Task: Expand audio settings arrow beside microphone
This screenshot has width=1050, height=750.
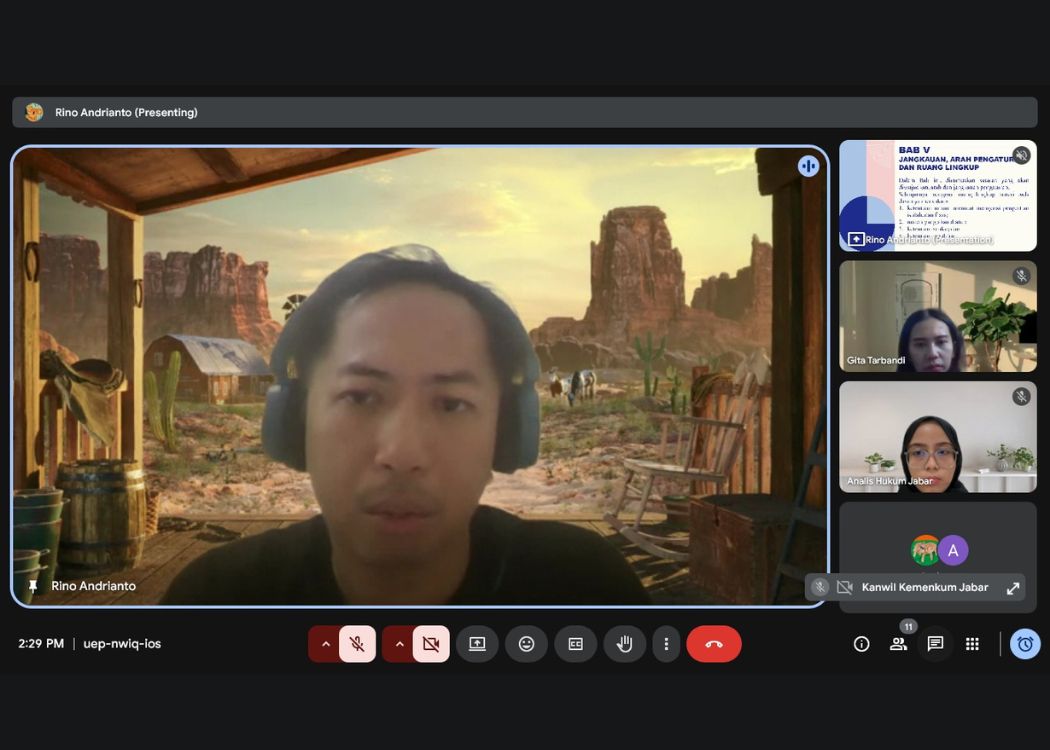Action: (325, 644)
